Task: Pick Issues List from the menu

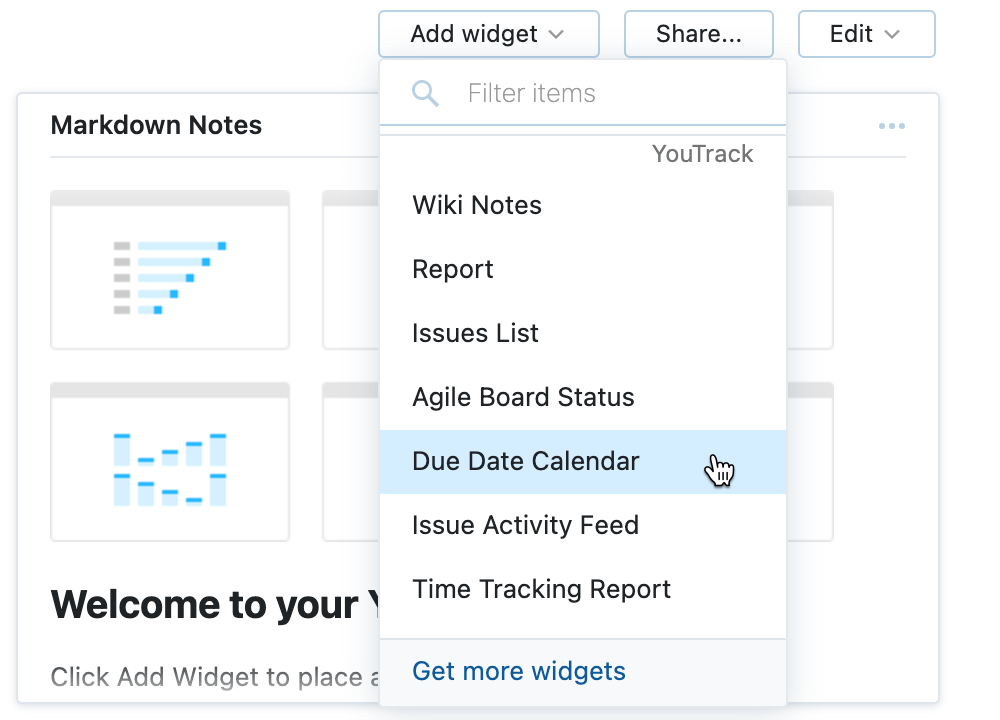Action: point(475,333)
